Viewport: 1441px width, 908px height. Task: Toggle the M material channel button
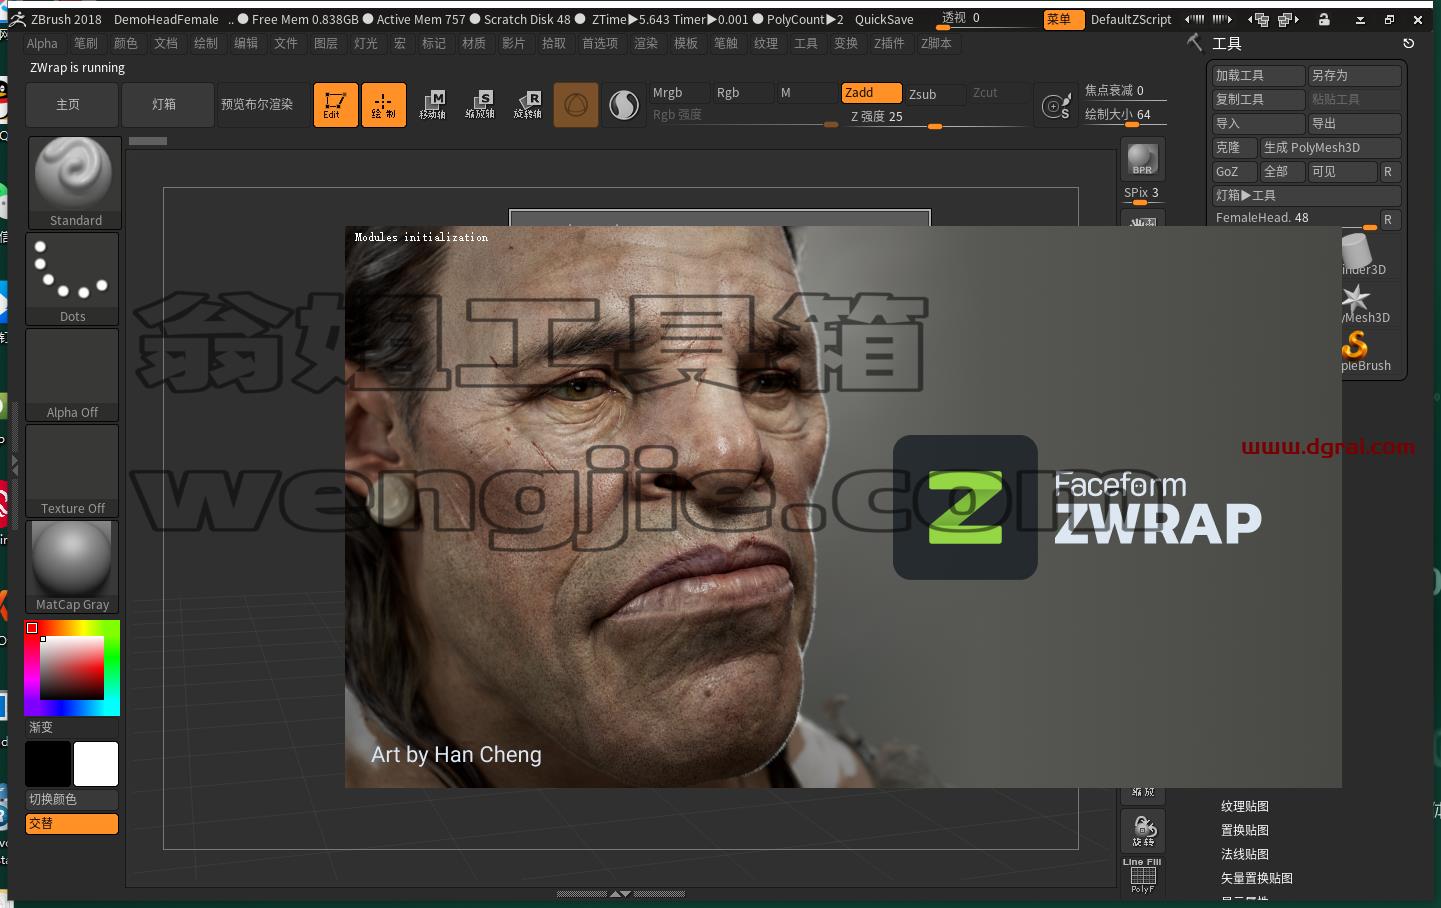tap(806, 93)
